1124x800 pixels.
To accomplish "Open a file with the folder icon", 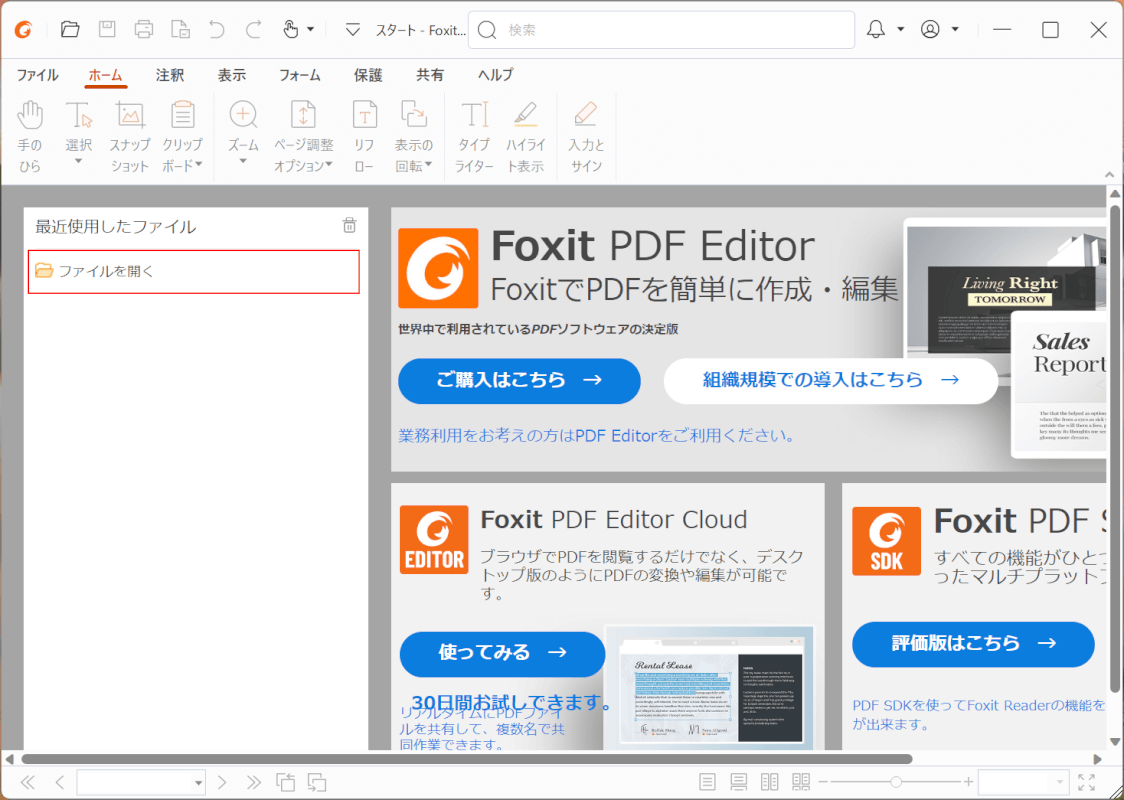I will (70, 29).
